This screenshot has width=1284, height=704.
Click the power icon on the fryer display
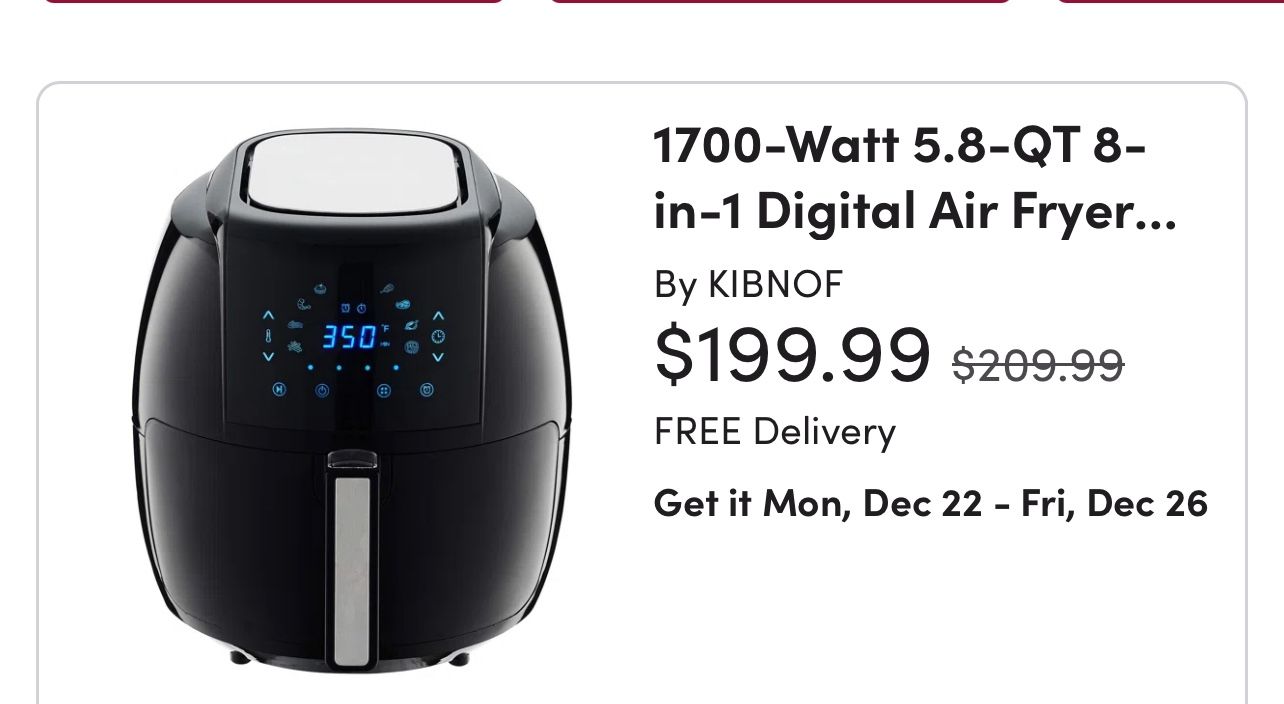click(322, 390)
